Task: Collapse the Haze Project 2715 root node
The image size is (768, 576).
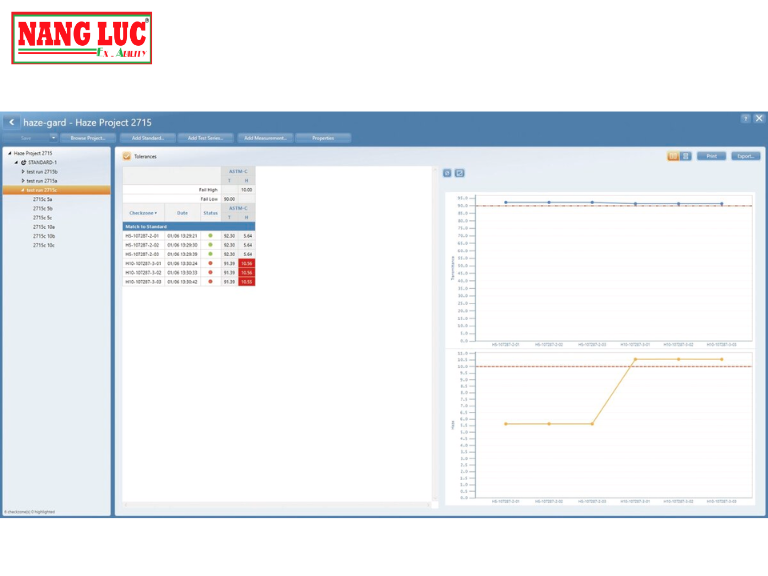Action: (9, 153)
